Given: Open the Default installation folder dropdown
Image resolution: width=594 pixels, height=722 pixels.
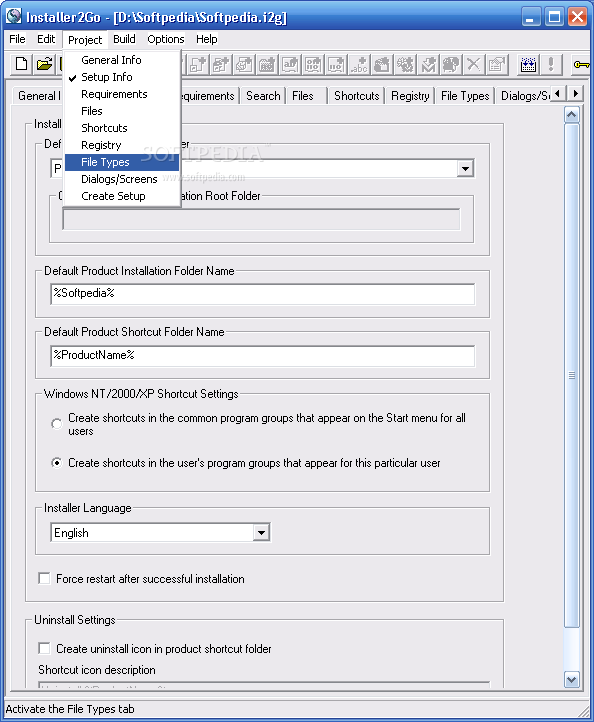Looking at the screenshot, I should coord(466,169).
